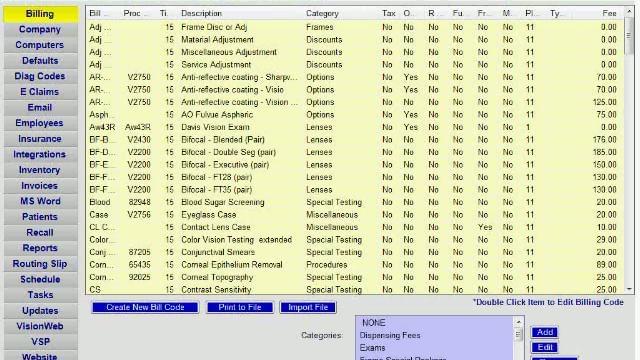Image resolution: width=640 pixels, height=360 pixels.
Task: Click the Import File button
Action: (x=308, y=307)
